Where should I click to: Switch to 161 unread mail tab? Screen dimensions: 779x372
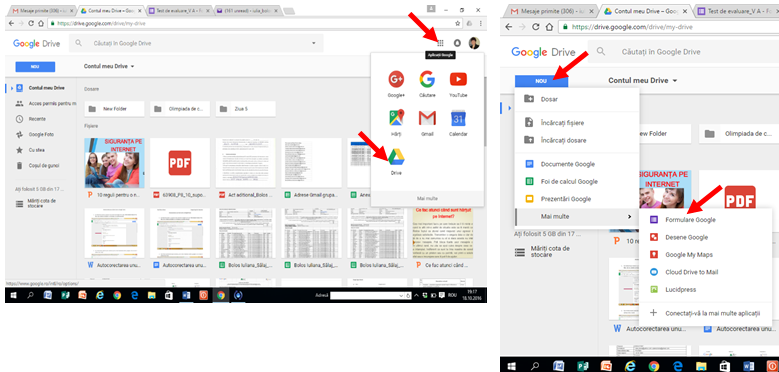(247, 10)
